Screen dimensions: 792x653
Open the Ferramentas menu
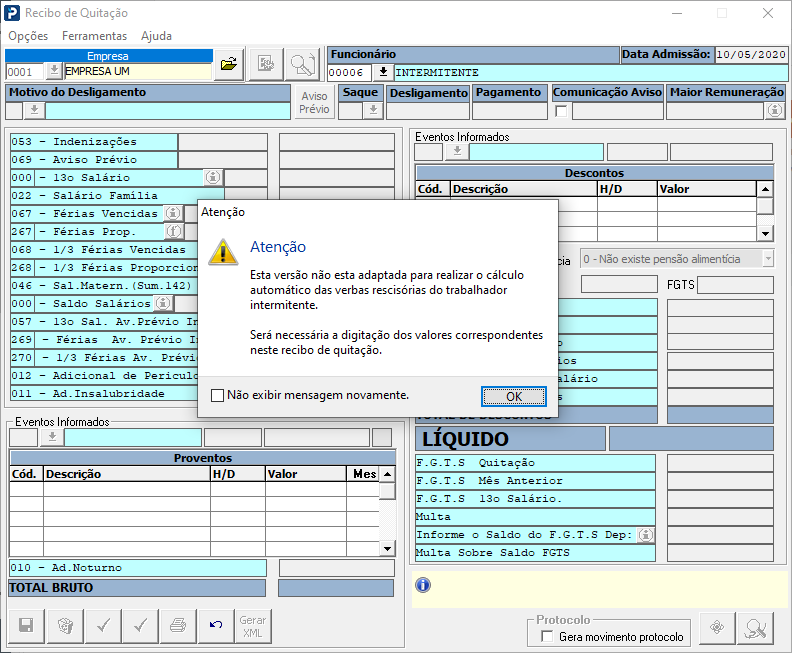pos(94,36)
